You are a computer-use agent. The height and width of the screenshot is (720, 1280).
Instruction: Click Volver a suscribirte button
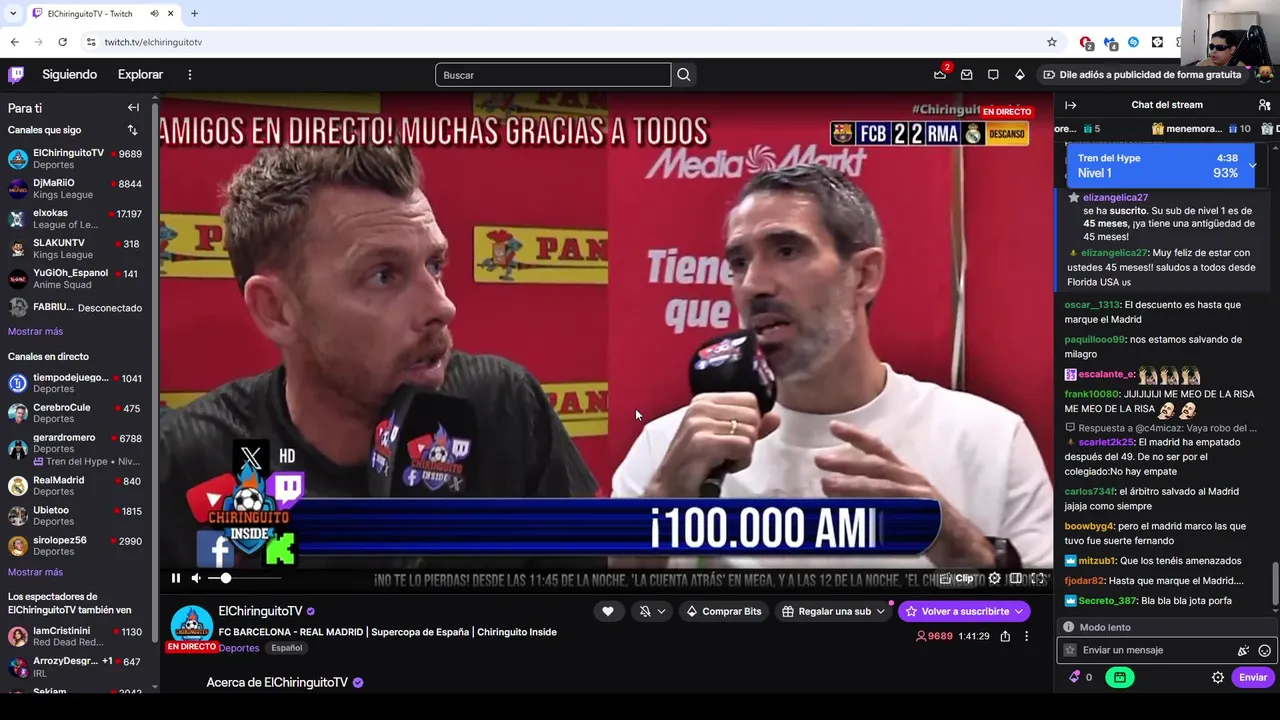point(964,611)
